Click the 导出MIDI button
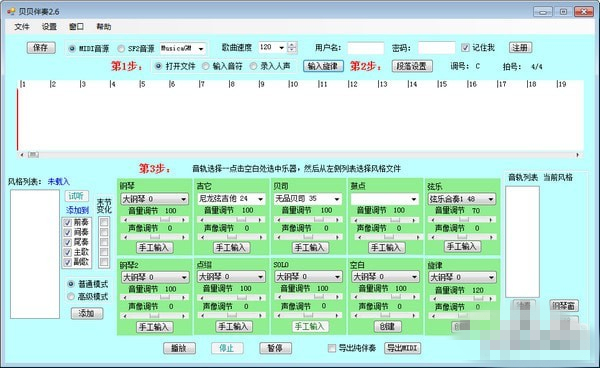 click(403, 348)
